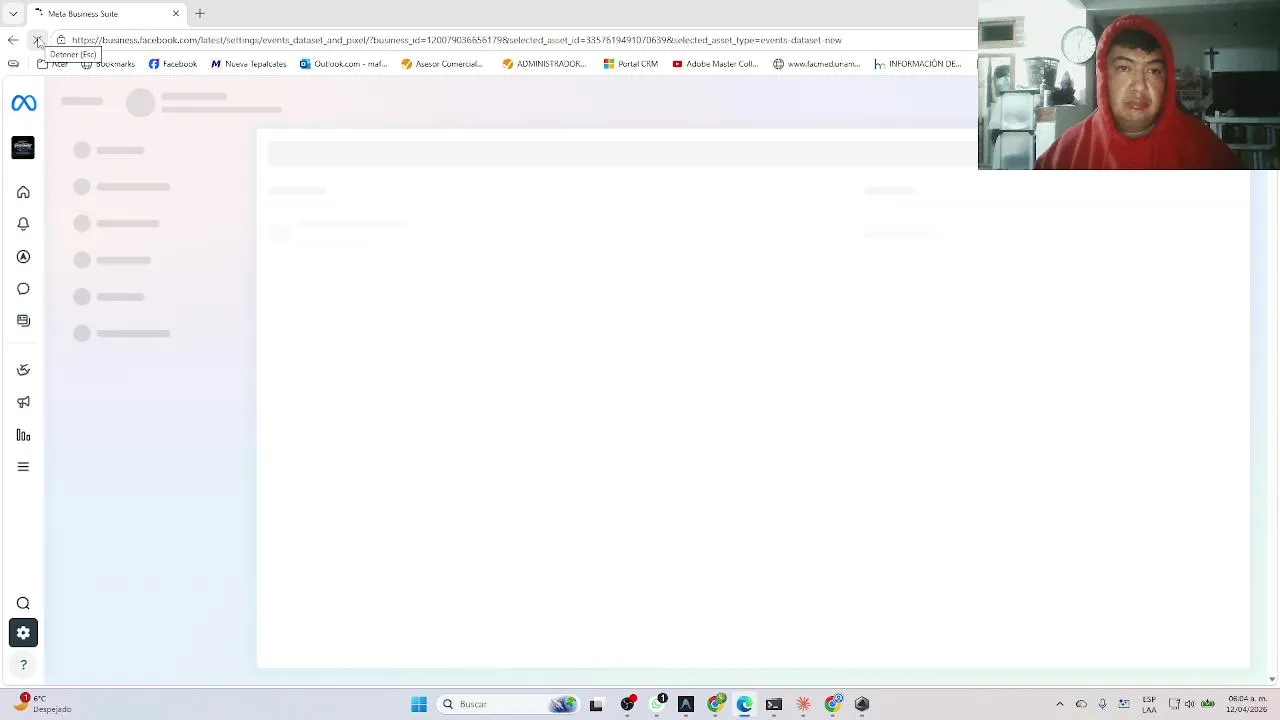This screenshot has width=1280, height=720.
Task: Open the business account thumbnail in sidebar
Action: tap(23, 147)
